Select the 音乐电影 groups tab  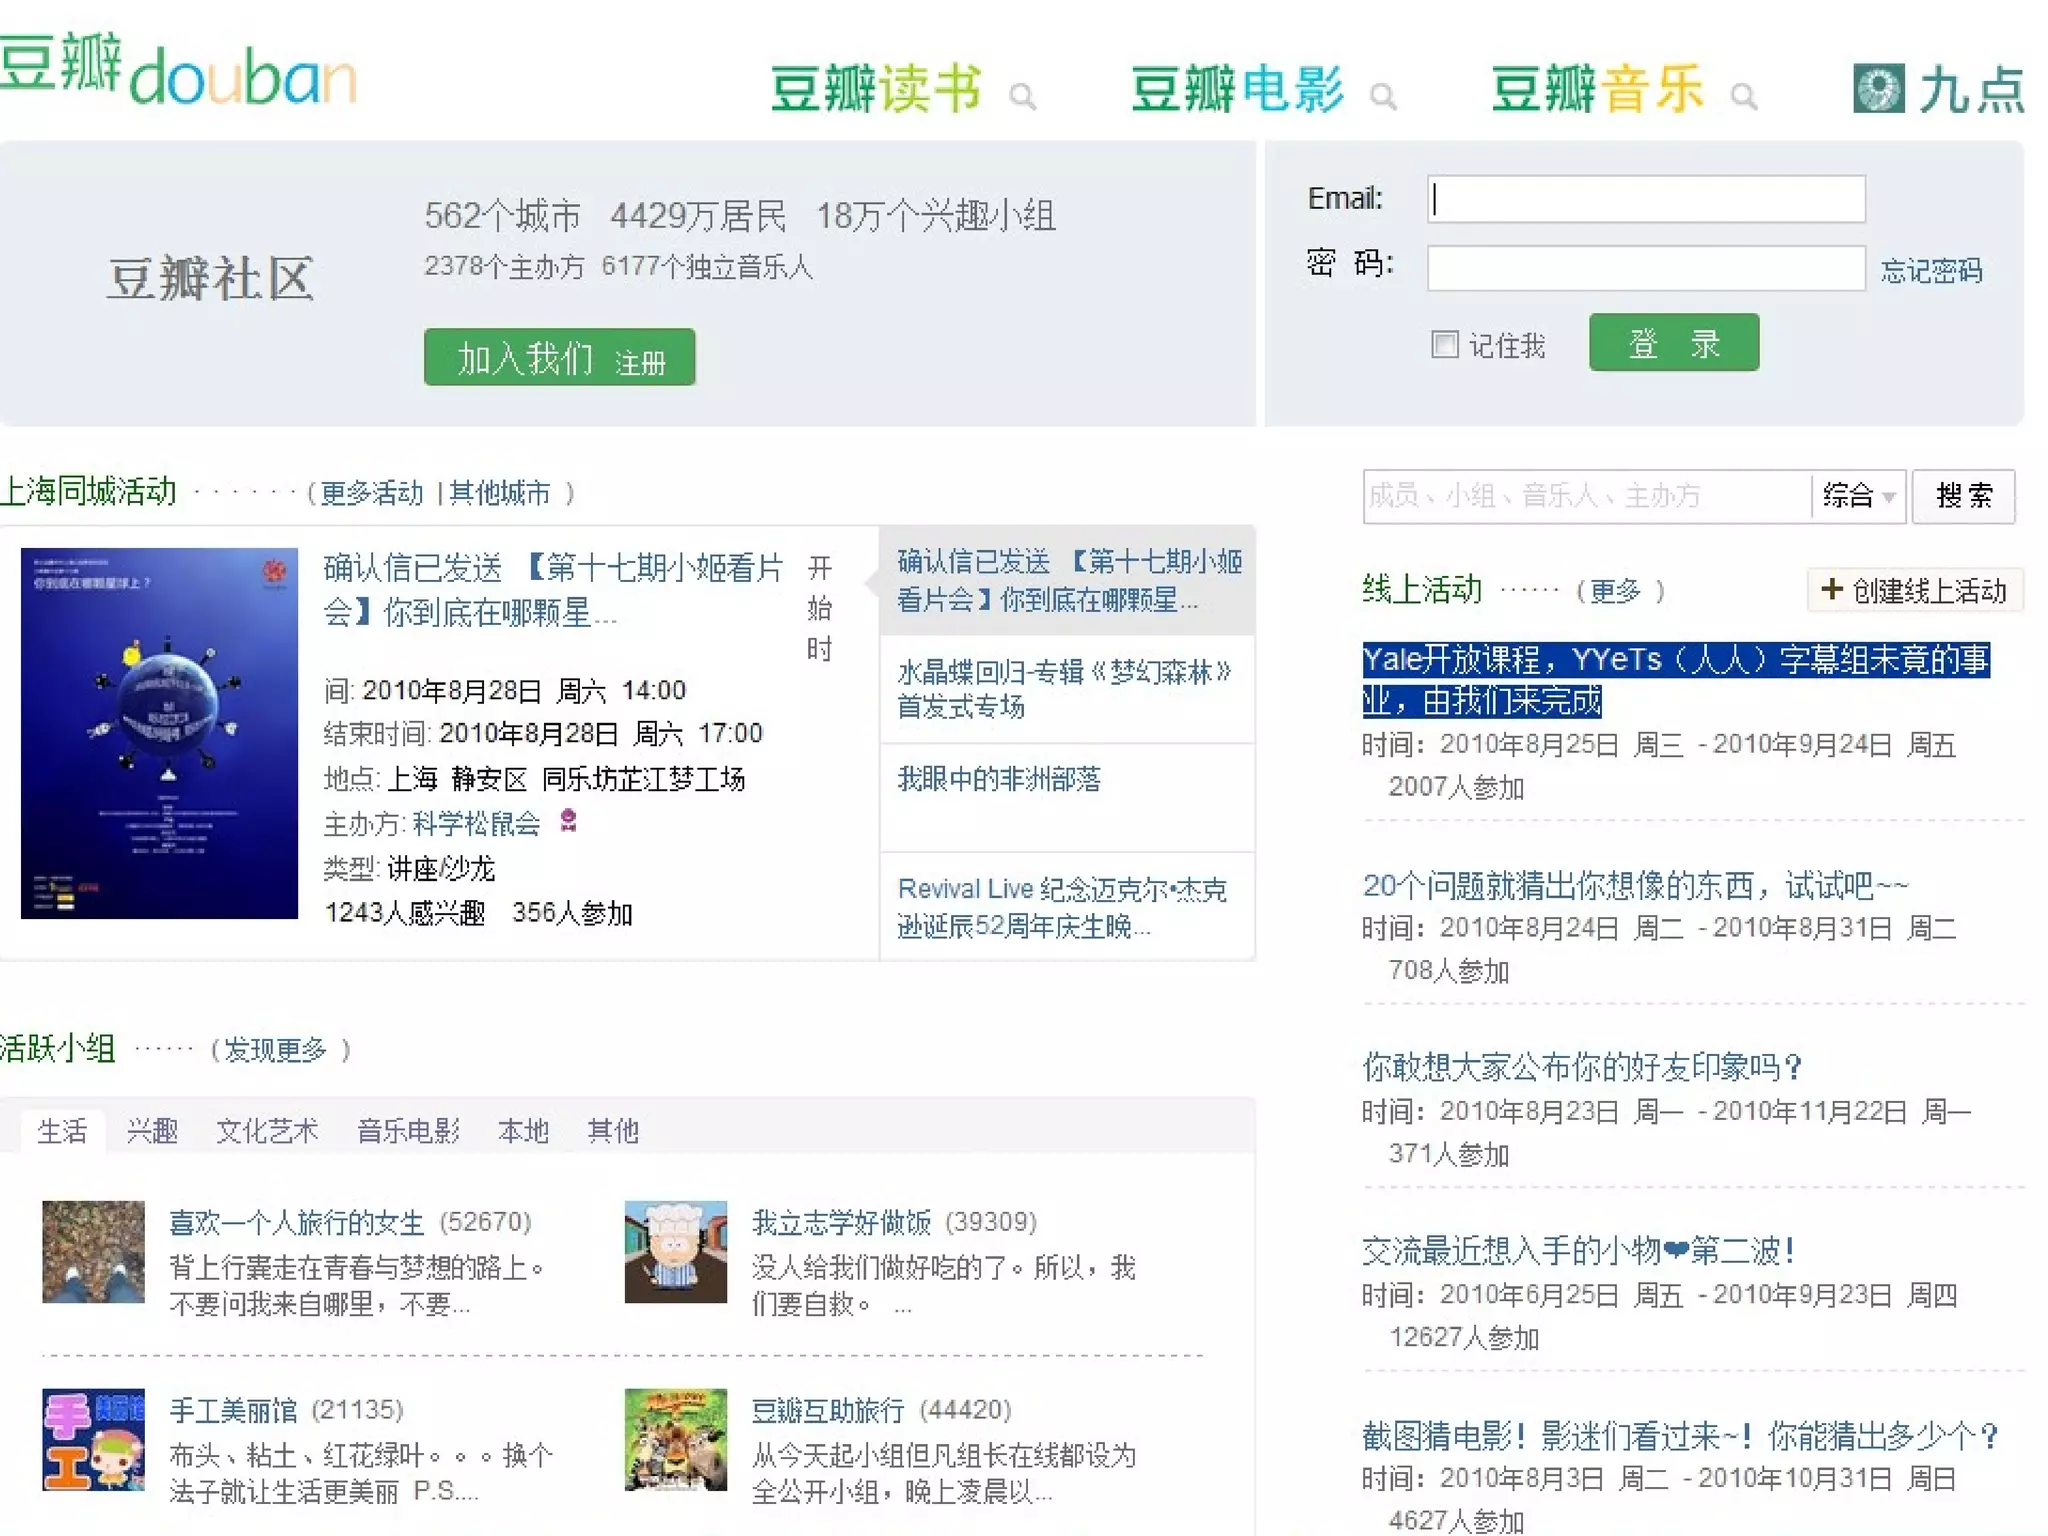pyautogui.click(x=408, y=1131)
